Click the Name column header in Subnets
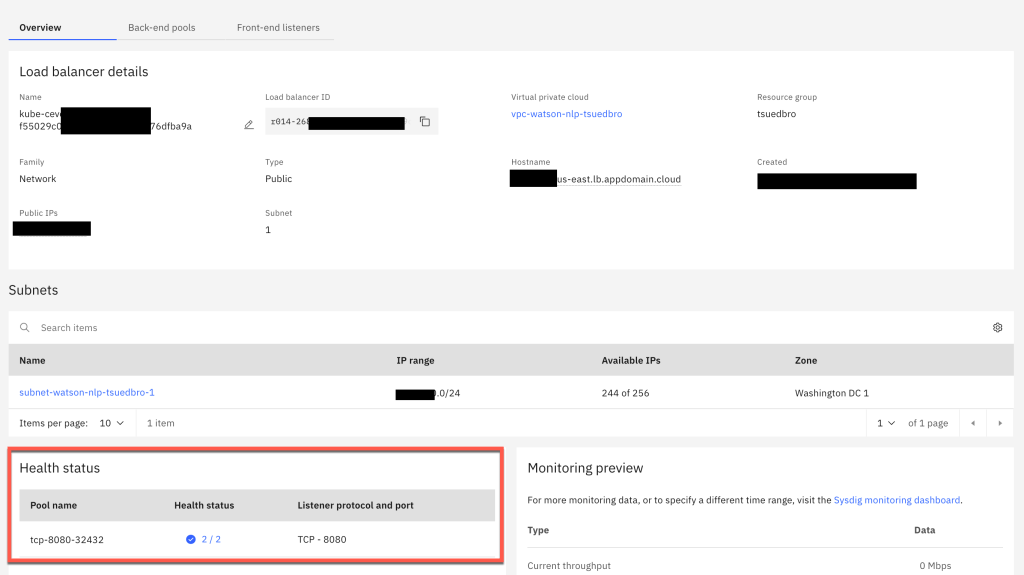Image resolution: width=1024 pixels, height=575 pixels. pyautogui.click(x=32, y=360)
